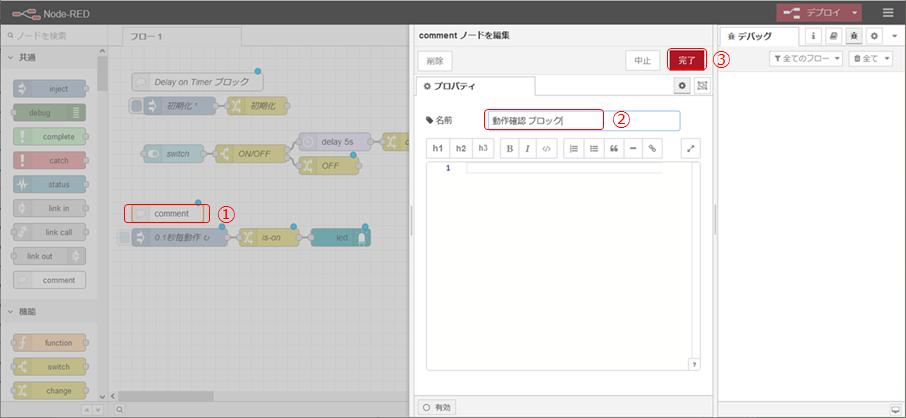906x418 pixels.
Task: Open the 全てのフロー filter dropdown
Action: coord(806,60)
